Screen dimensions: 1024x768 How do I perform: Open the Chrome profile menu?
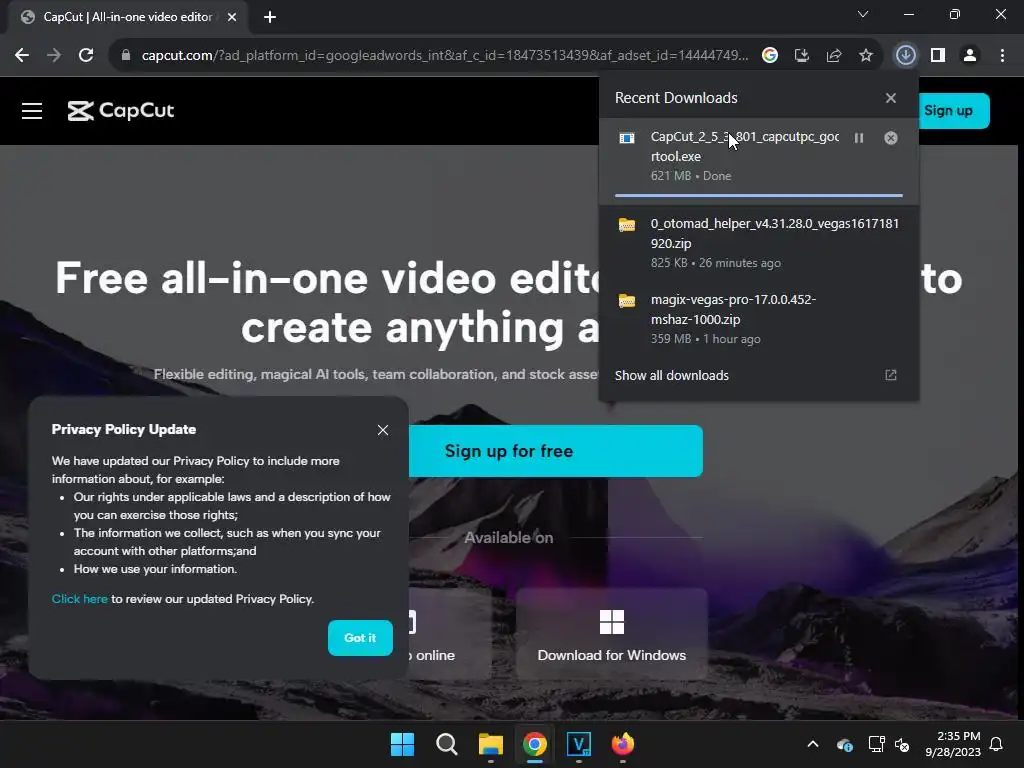[x=970, y=56]
